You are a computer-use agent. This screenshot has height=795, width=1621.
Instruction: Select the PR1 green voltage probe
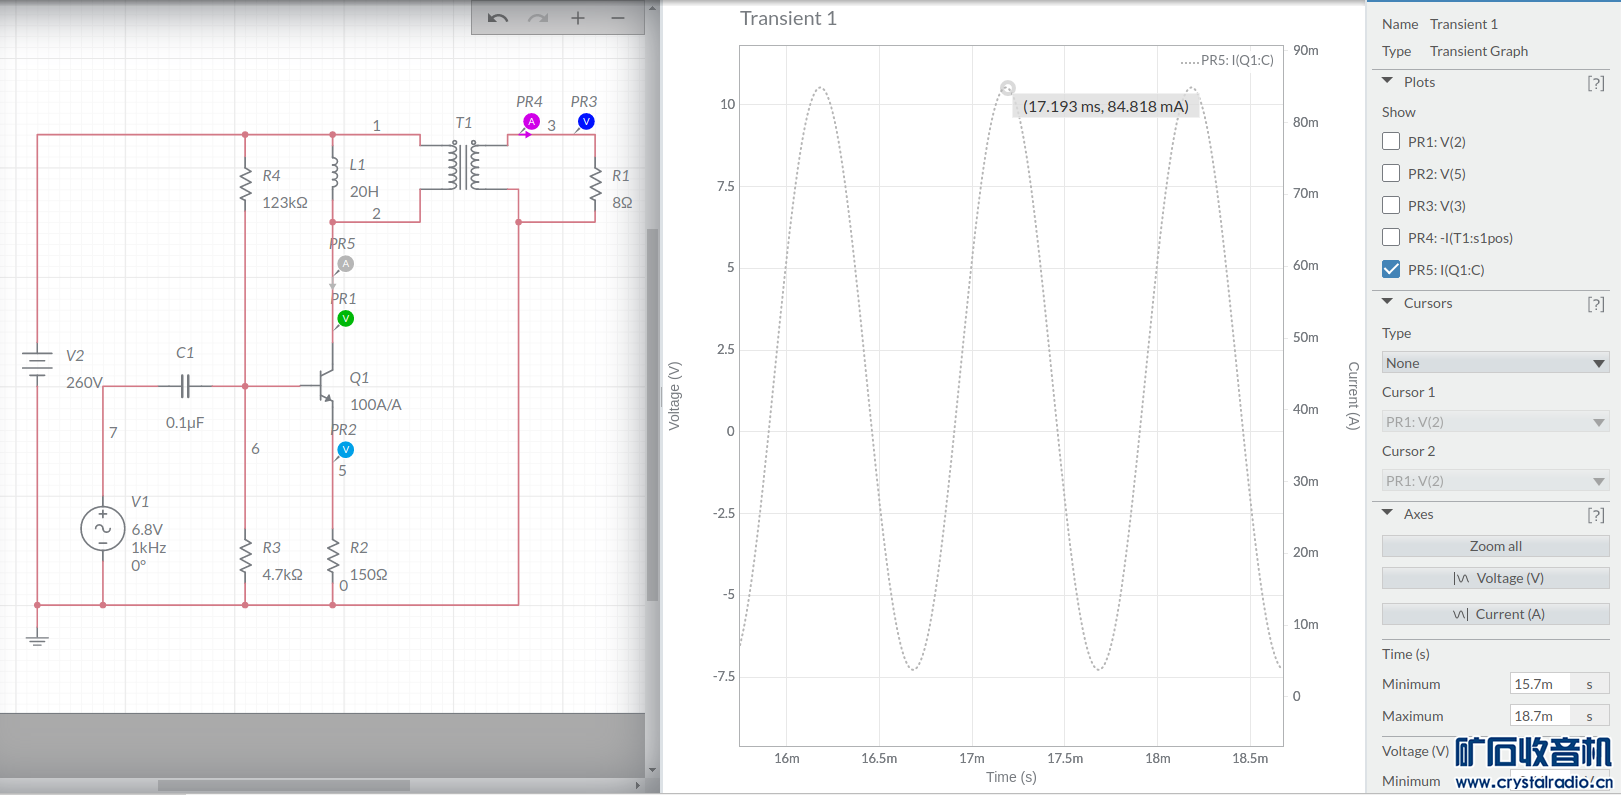[x=345, y=319]
